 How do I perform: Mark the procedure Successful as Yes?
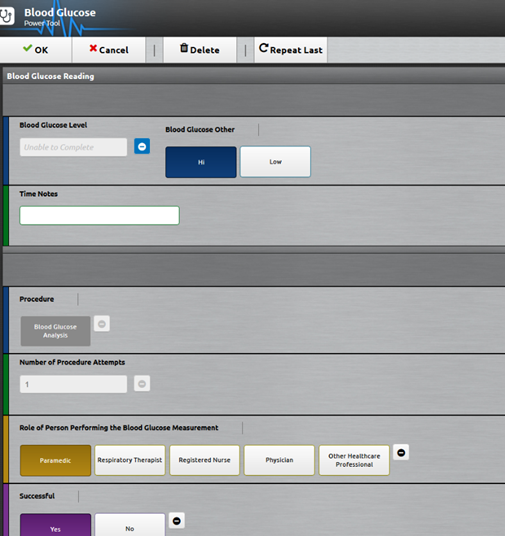coord(55,526)
